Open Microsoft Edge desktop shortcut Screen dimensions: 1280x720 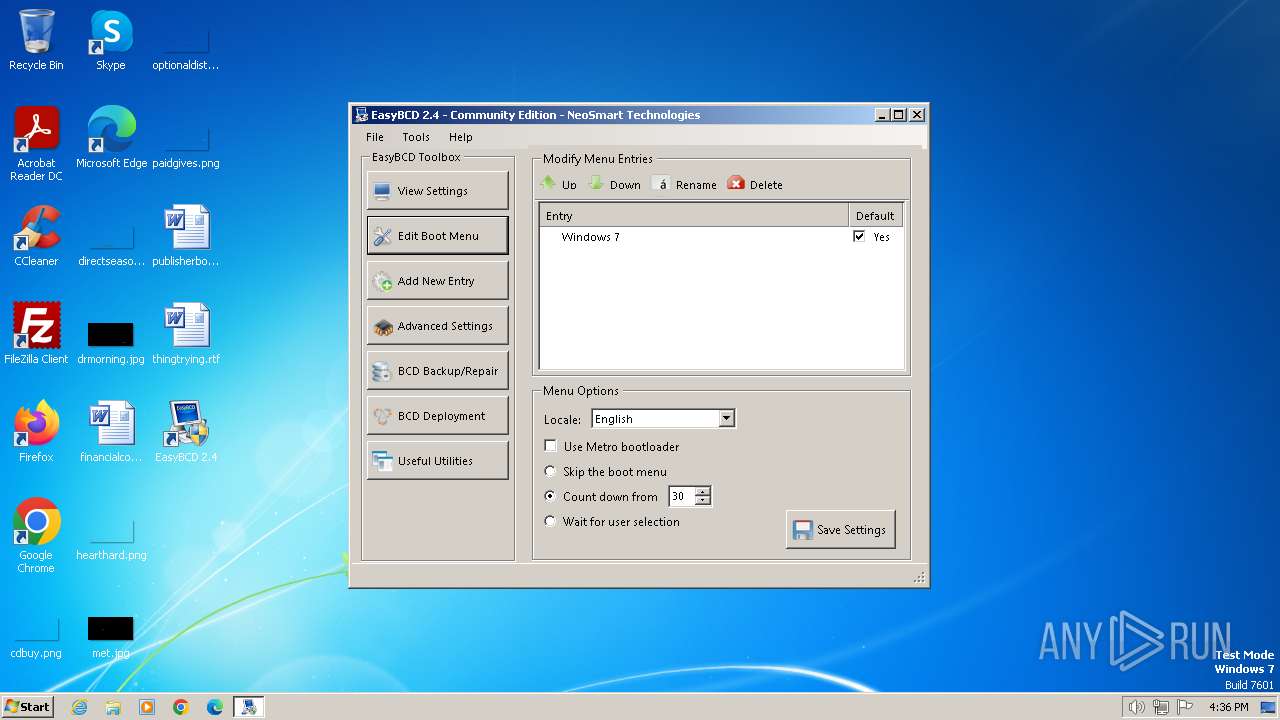[x=111, y=138]
